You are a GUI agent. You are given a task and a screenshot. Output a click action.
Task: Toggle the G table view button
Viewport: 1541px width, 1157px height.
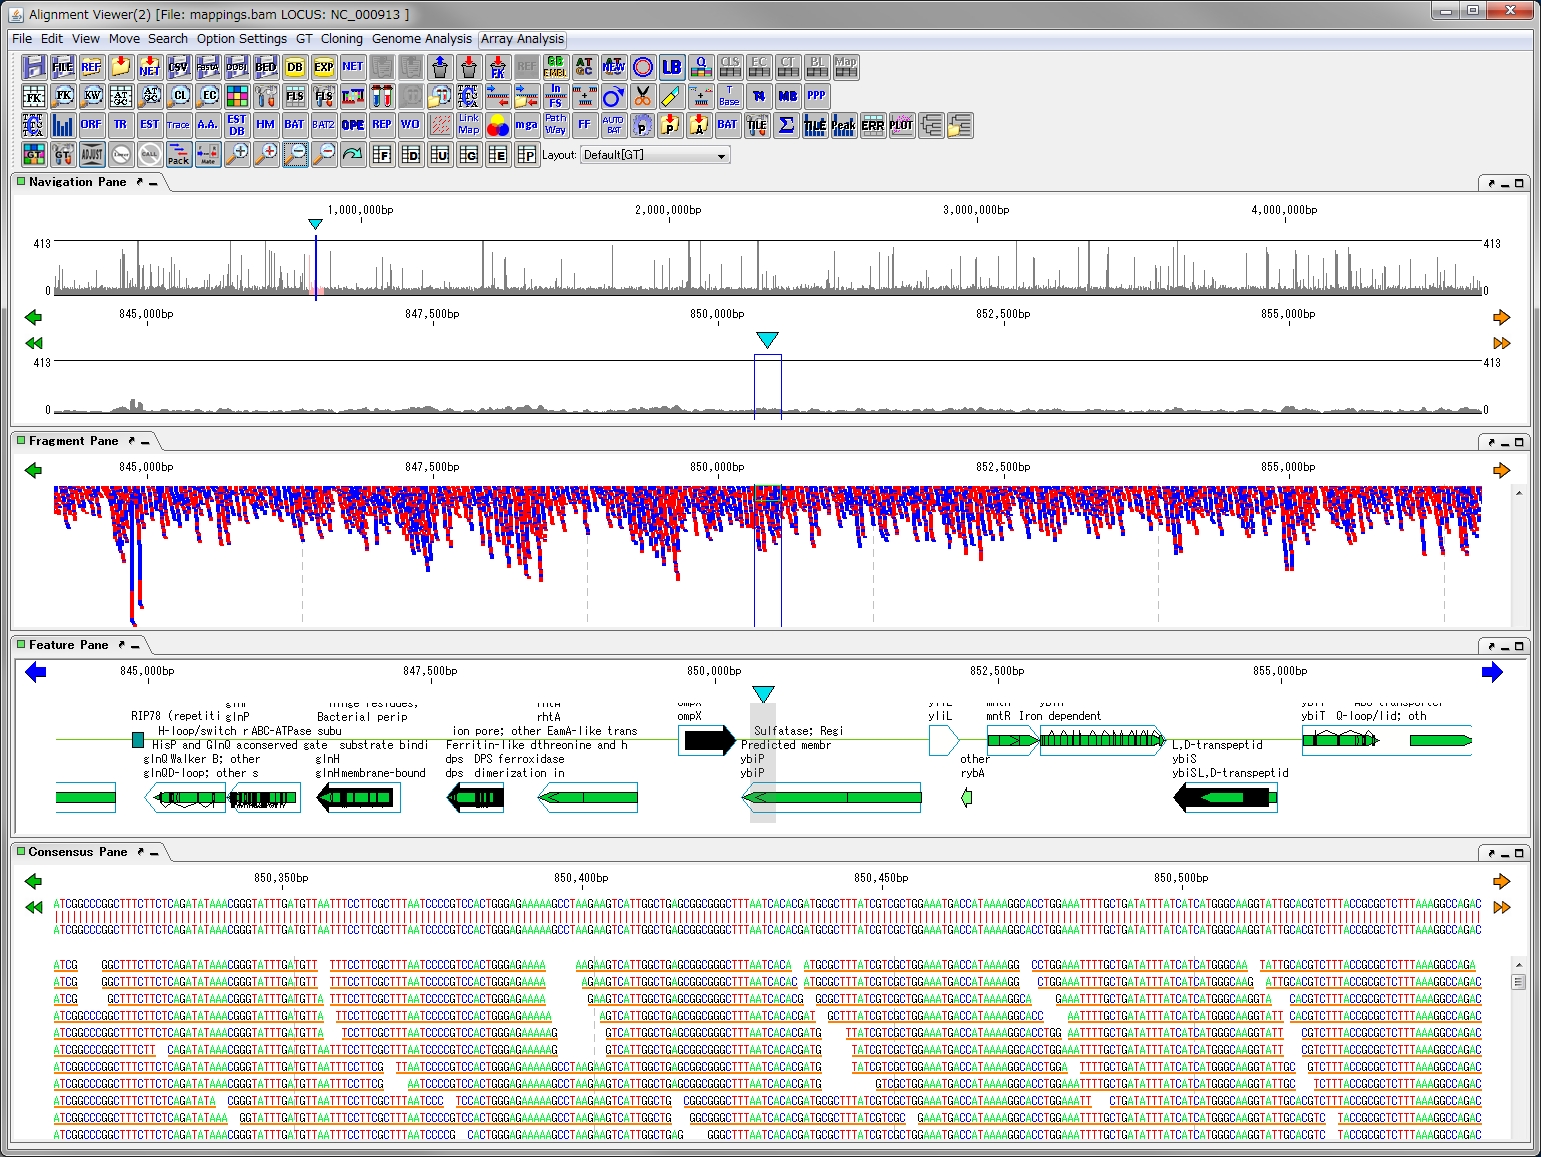pyautogui.click(x=469, y=154)
